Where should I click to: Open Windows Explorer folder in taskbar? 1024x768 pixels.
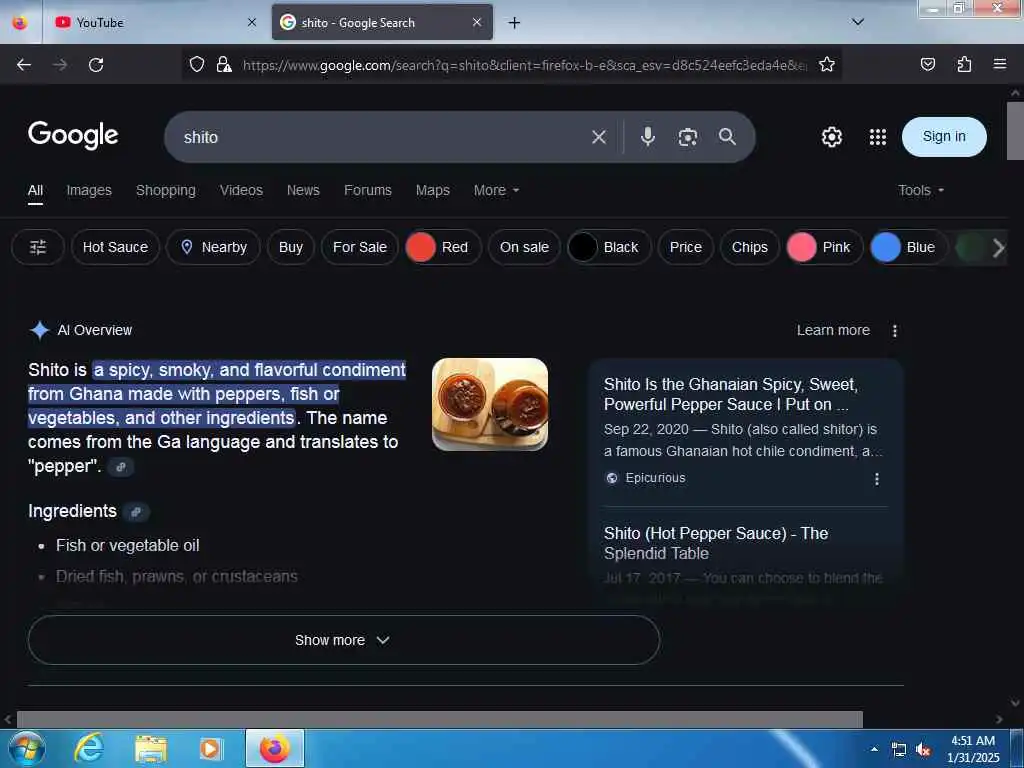click(151, 748)
